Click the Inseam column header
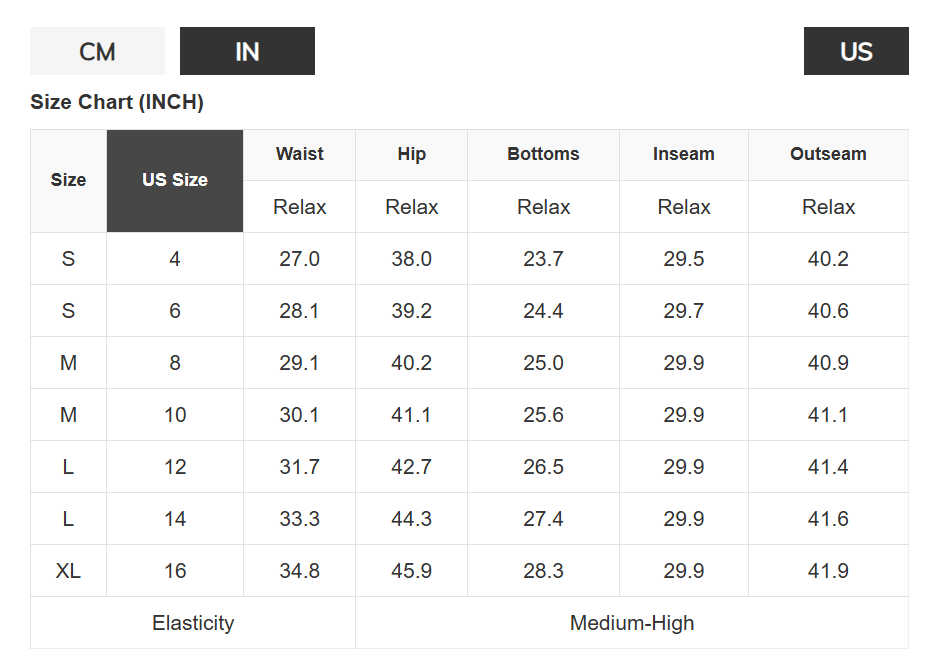 pyautogui.click(x=684, y=154)
